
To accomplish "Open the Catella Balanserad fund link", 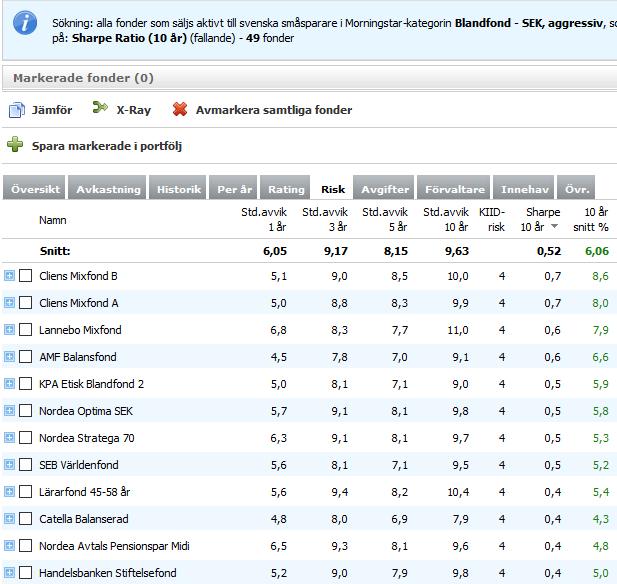I will [84, 519].
